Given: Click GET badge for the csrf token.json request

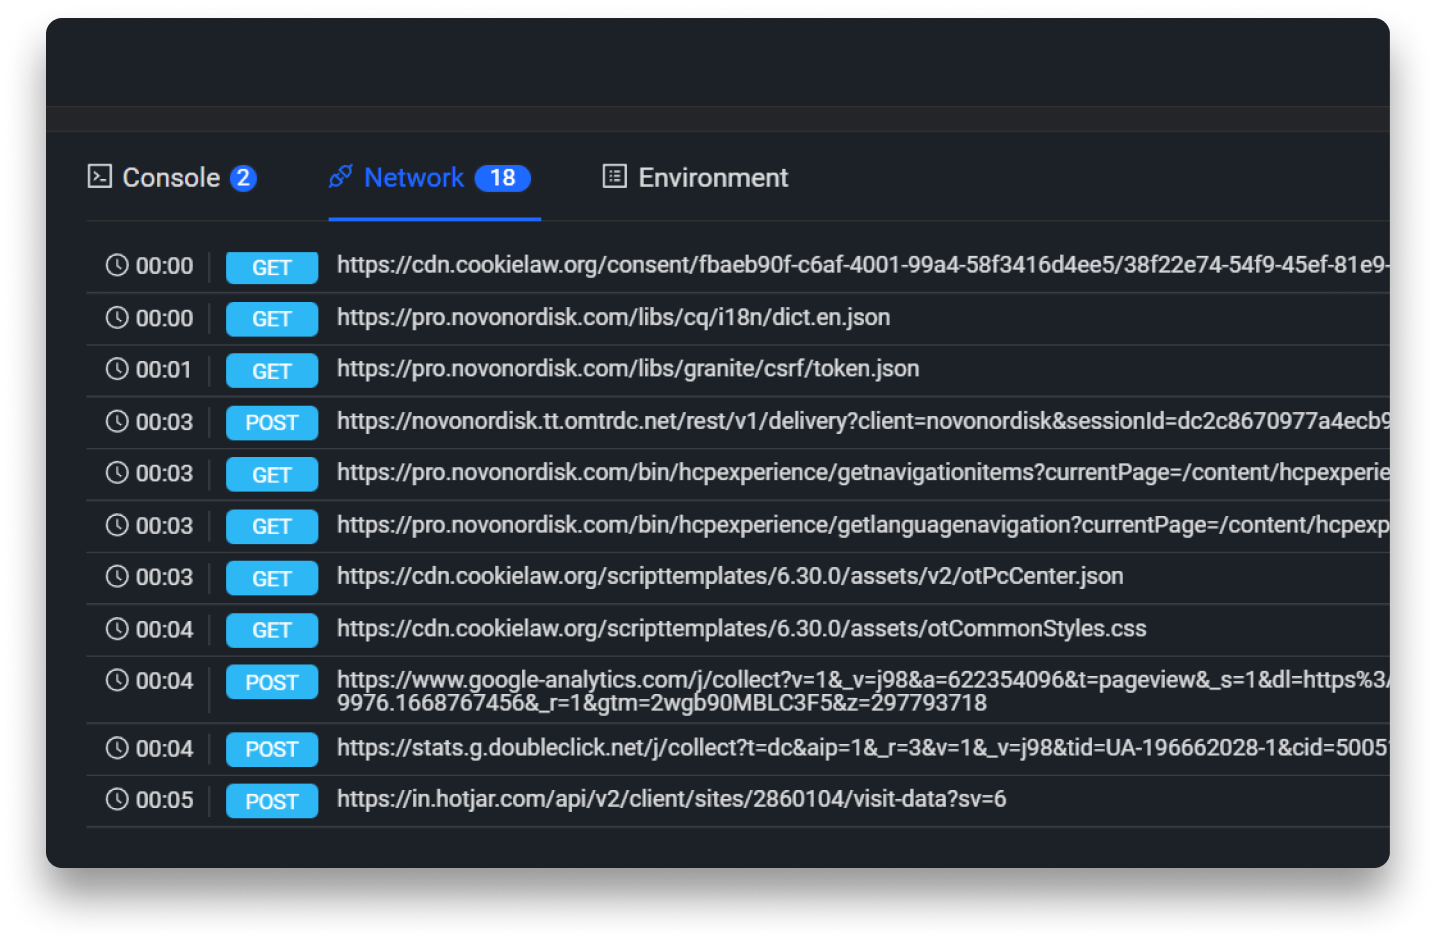Looking at the screenshot, I should click(272, 371).
